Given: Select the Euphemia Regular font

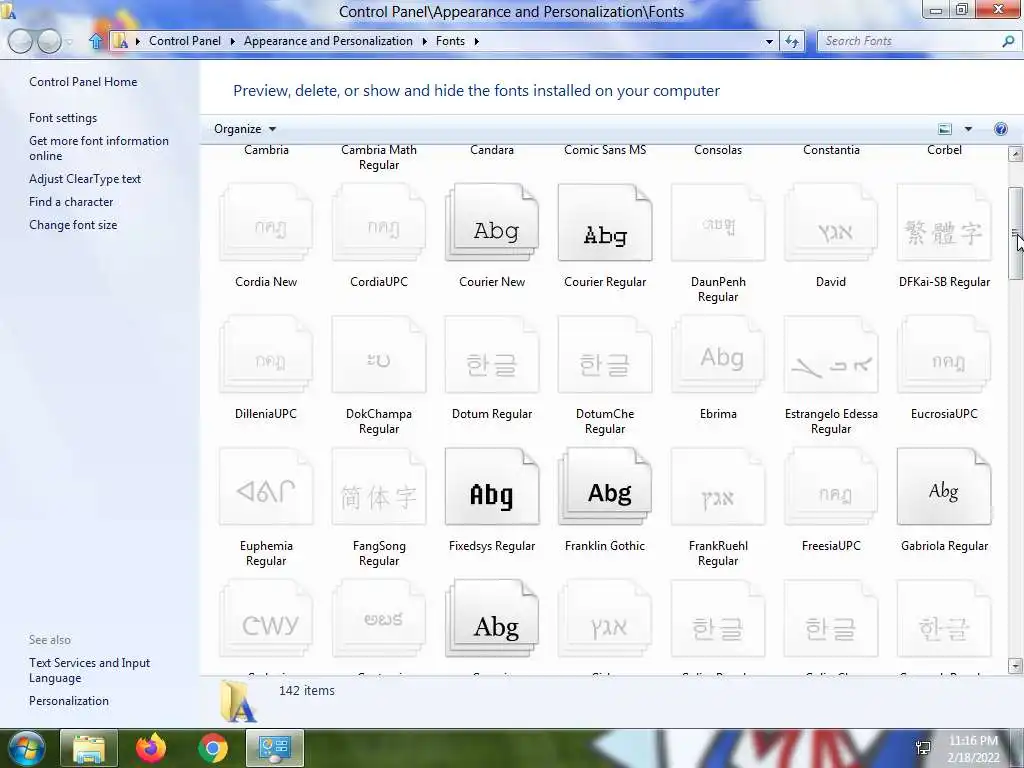Looking at the screenshot, I should click(266, 487).
